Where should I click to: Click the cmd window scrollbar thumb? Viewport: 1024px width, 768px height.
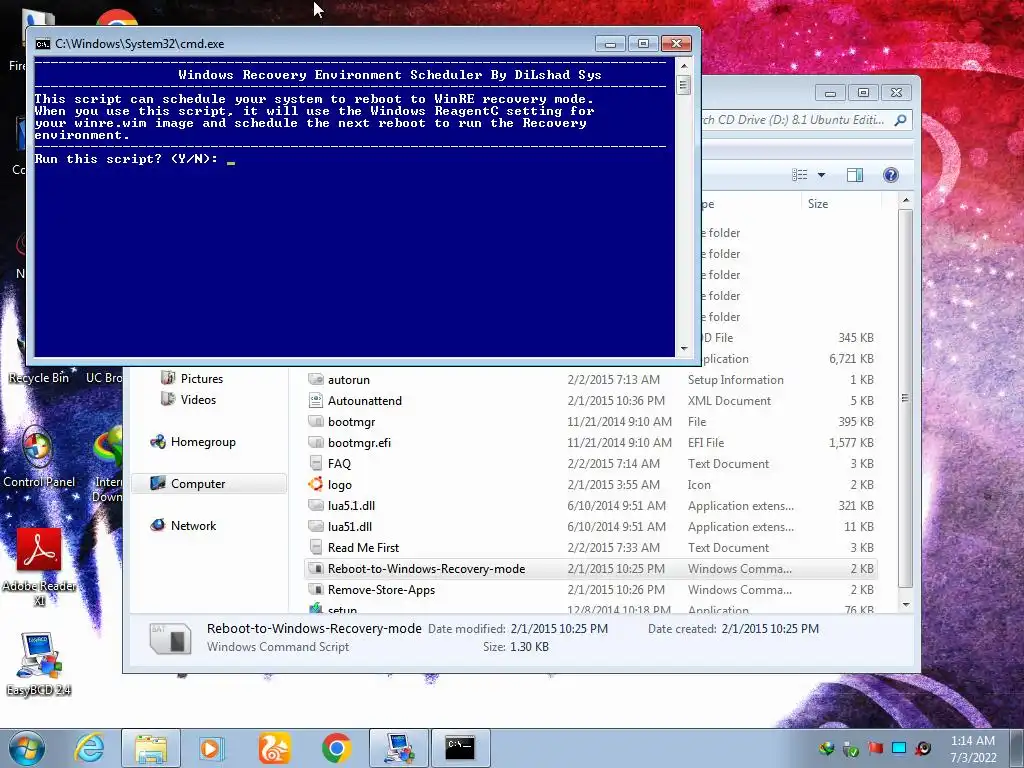684,85
